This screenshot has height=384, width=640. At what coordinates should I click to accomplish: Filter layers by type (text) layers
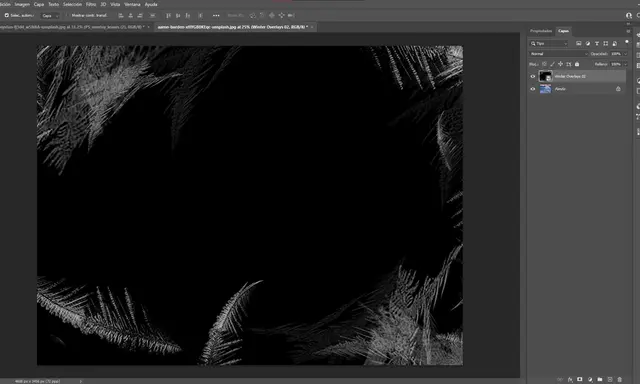(x=597, y=43)
